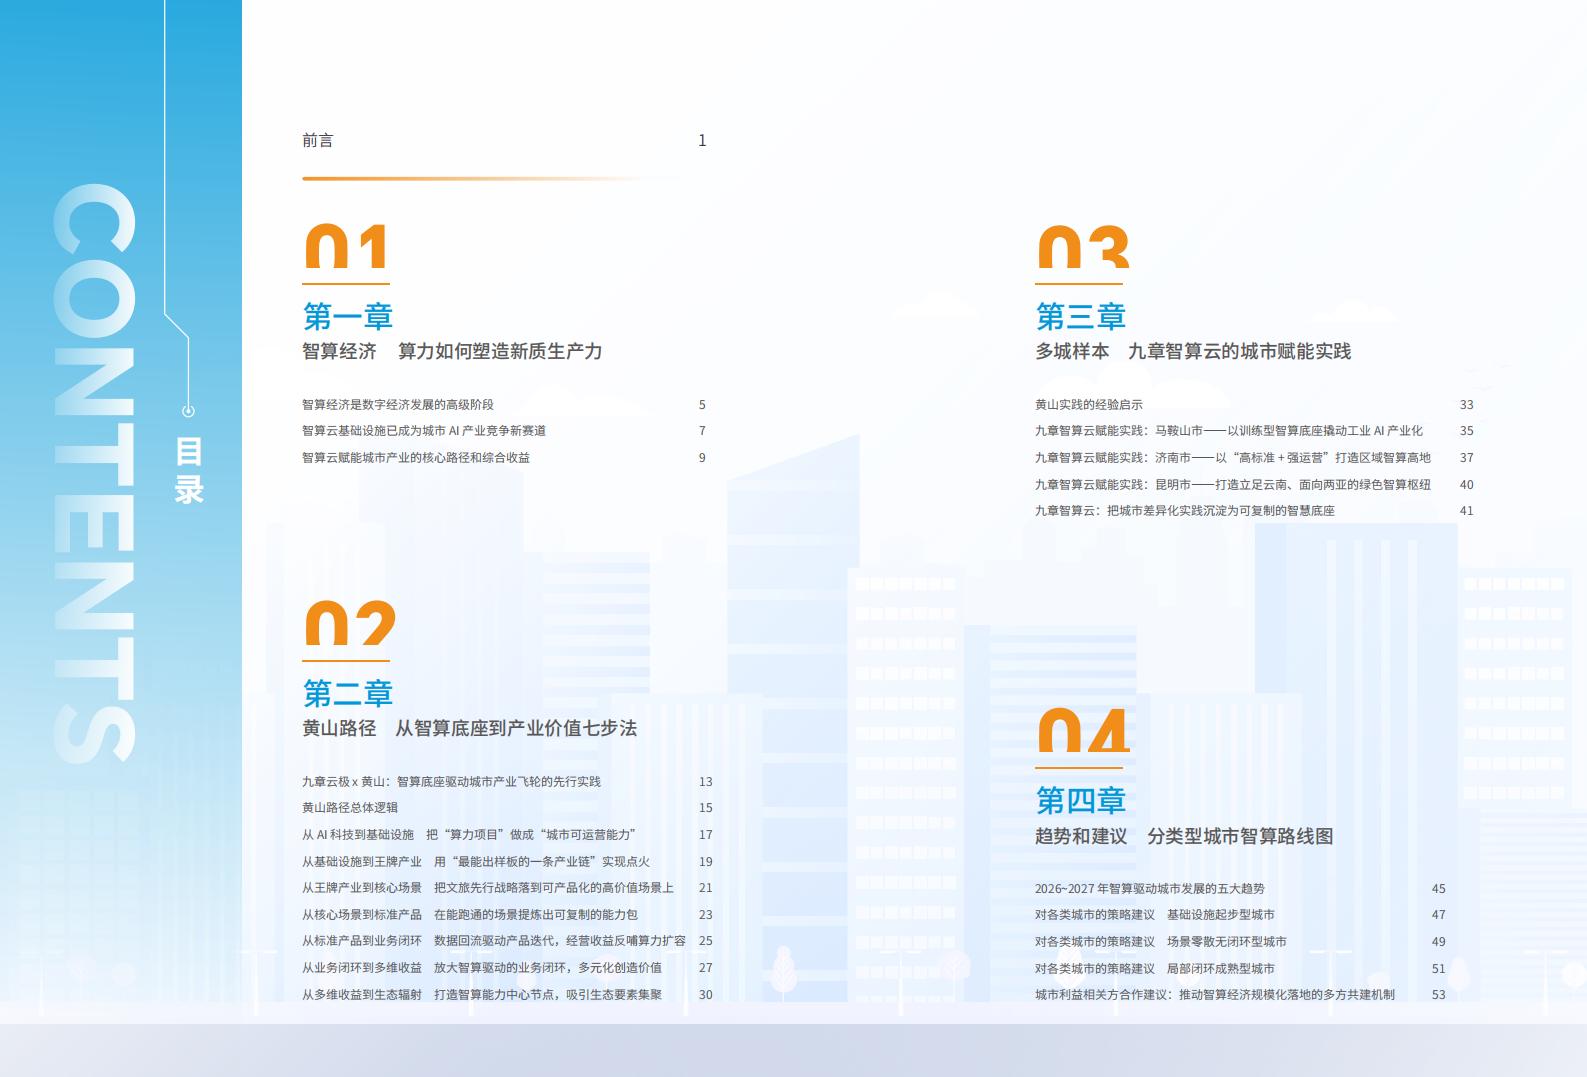This screenshot has height=1077, width=1587.
Task: Select the 第二章 heading
Action: pos(348,693)
